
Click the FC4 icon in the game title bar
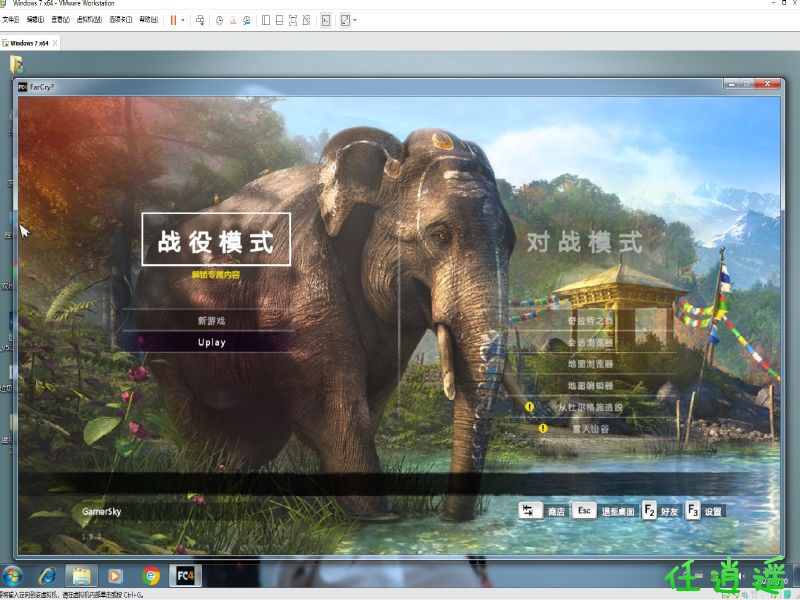[22, 87]
